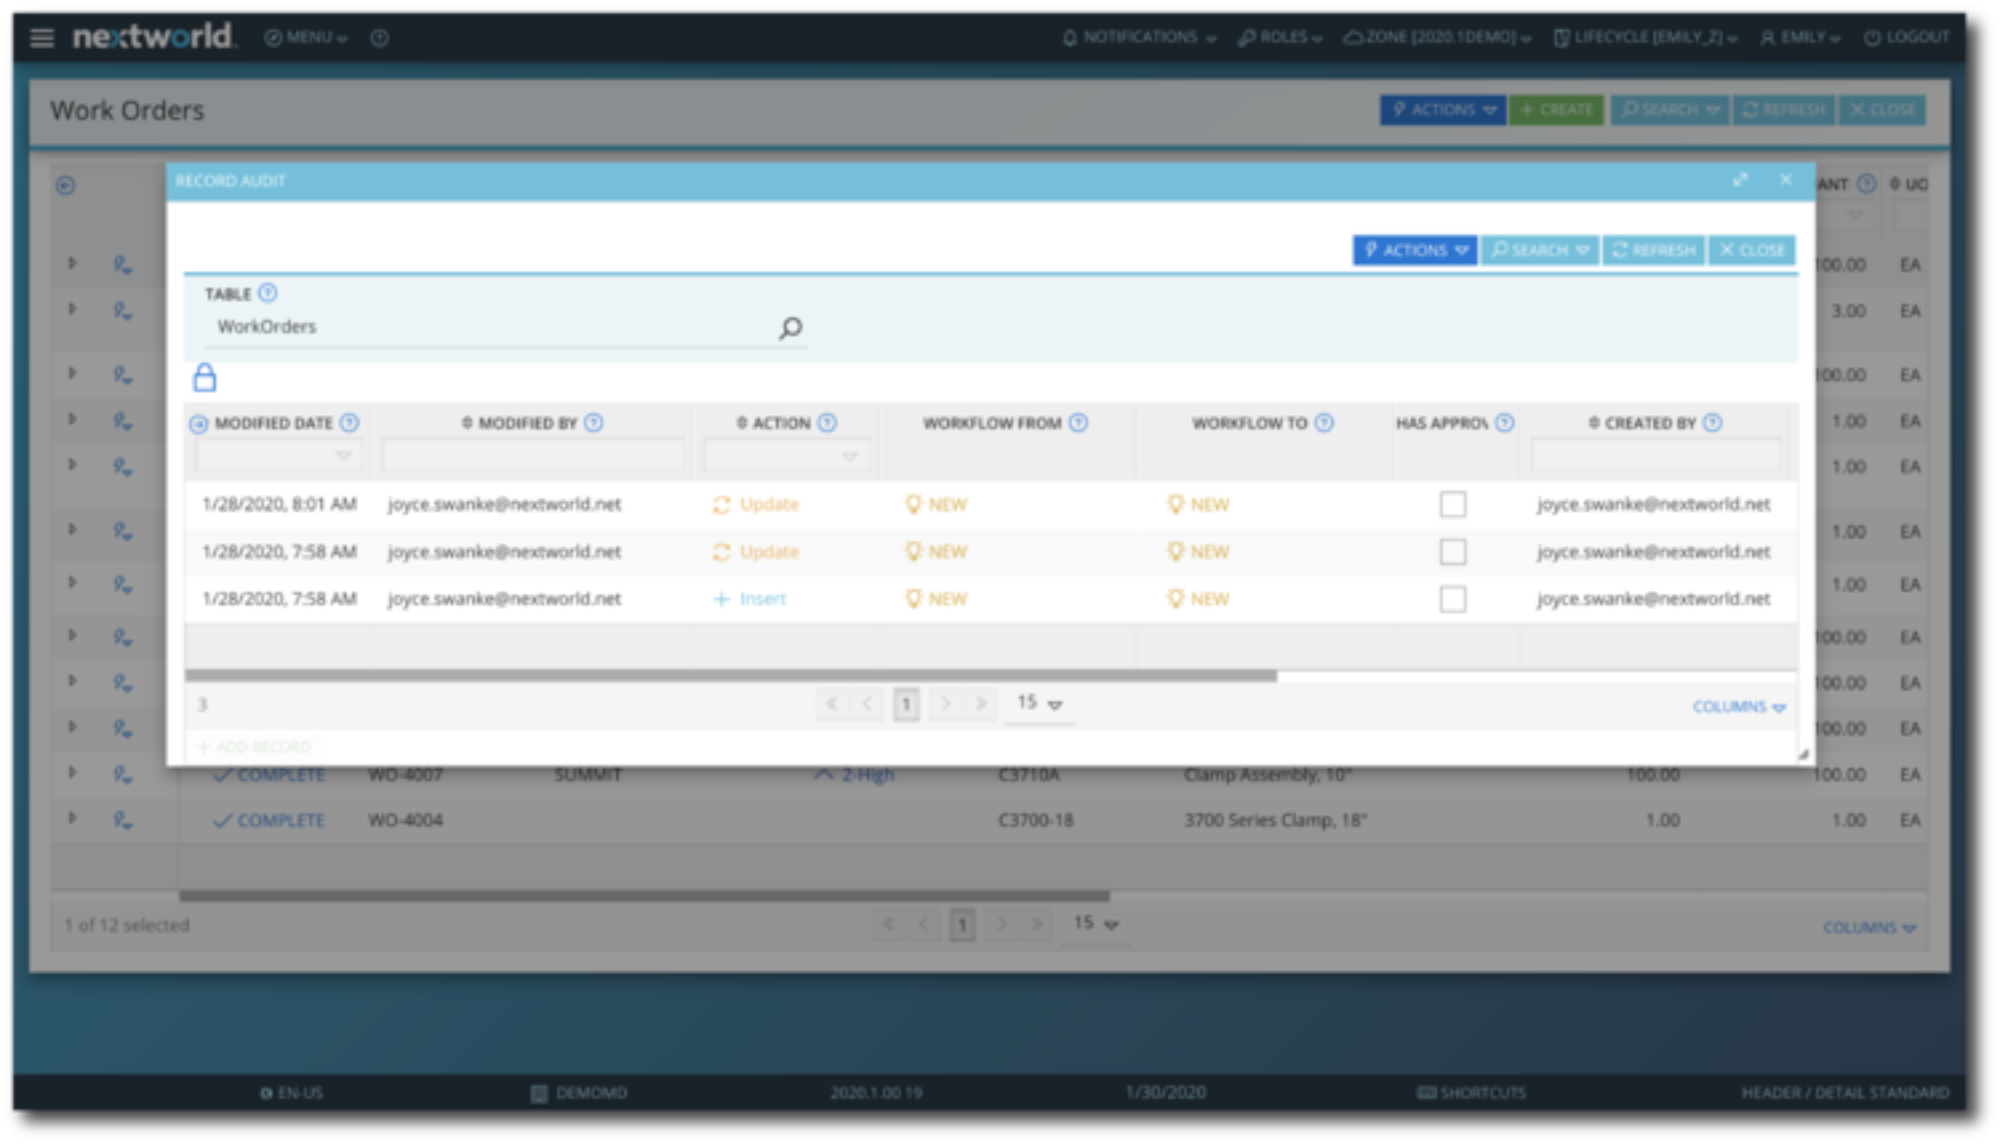The height and width of the screenshot is (1144, 2000).
Task: Open the help icon next to Menu
Action: pyautogui.click(x=379, y=38)
